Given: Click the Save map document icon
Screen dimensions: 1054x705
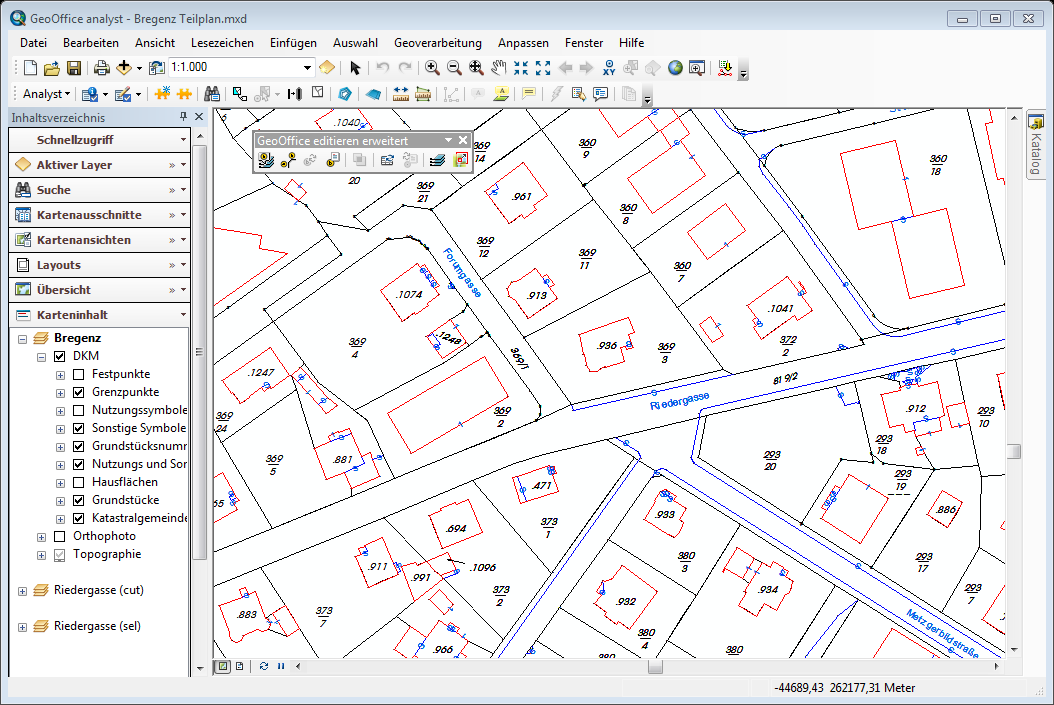Looking at the screenshot, I should click(74, 68).
